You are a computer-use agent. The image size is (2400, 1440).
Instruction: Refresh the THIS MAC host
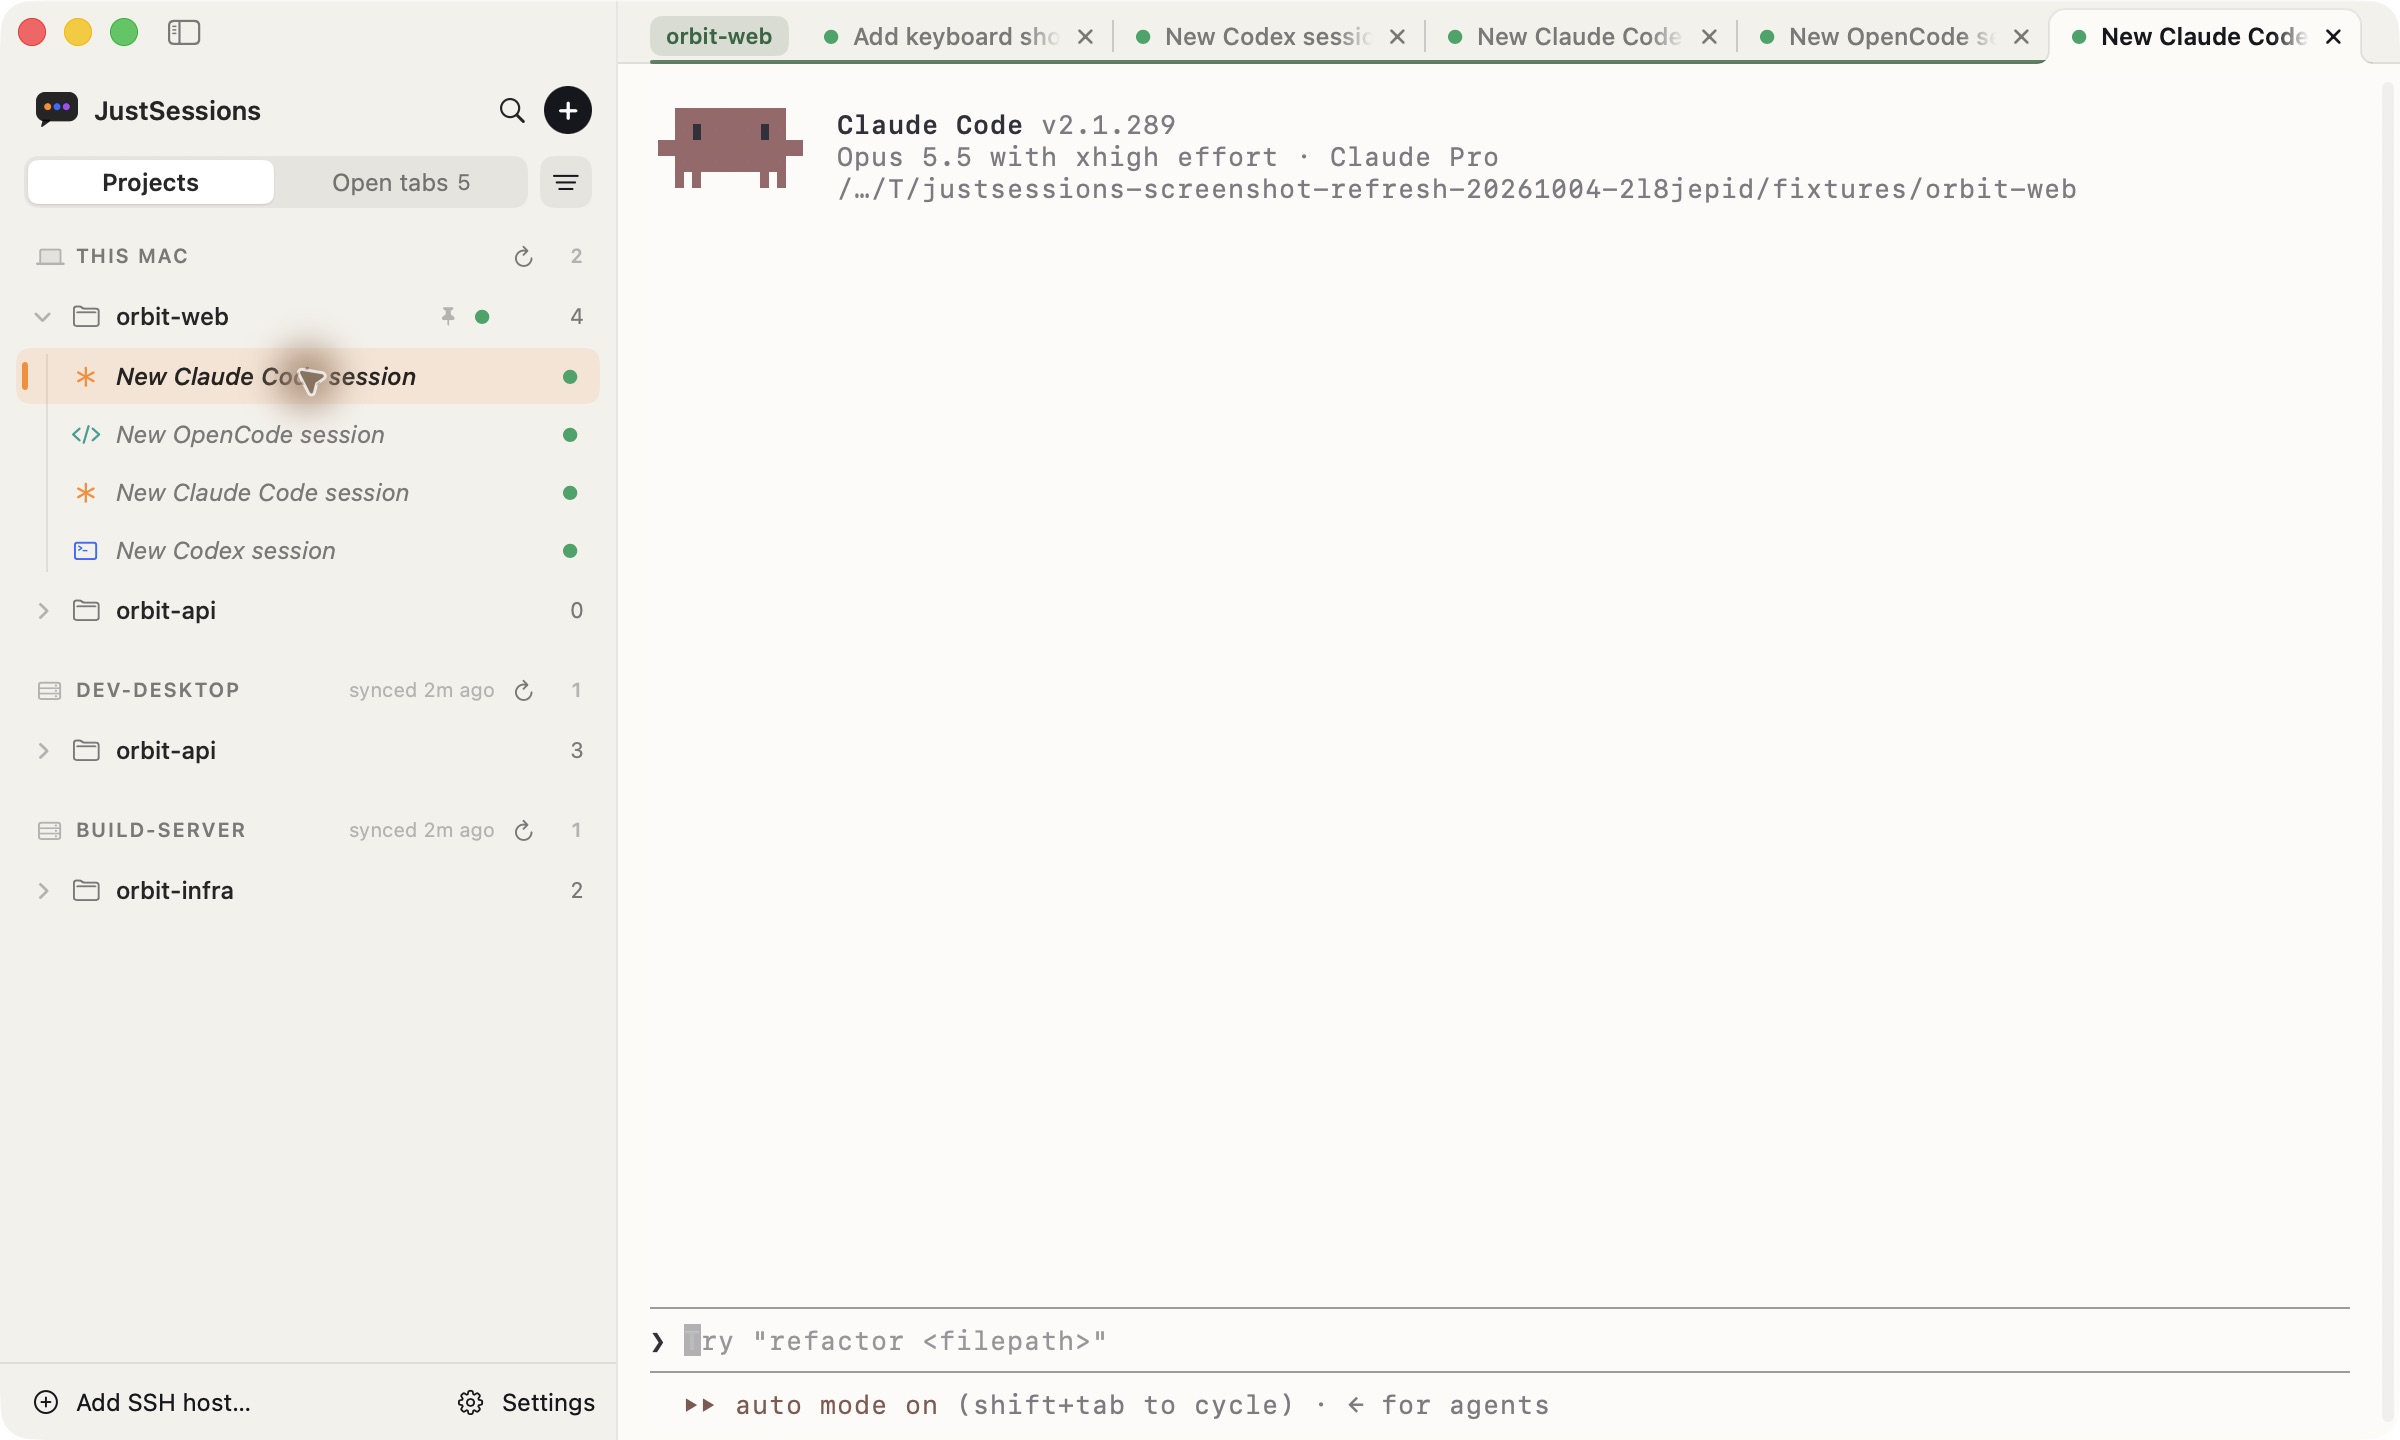point(523,257)
